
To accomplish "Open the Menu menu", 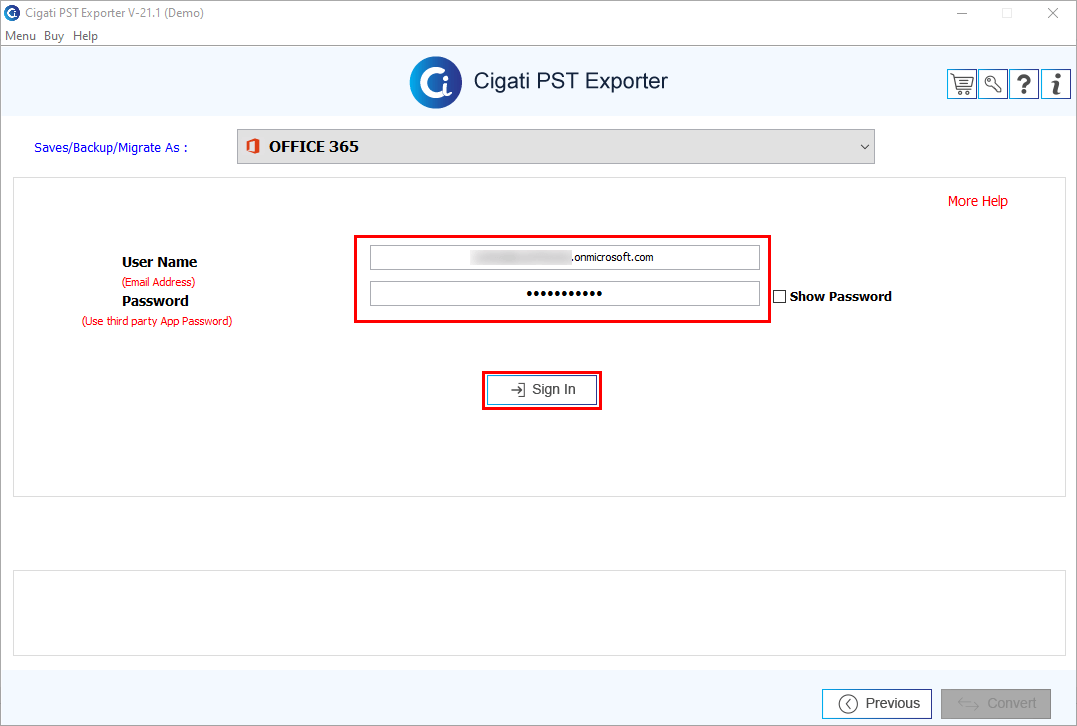I will tap(20, 36).
